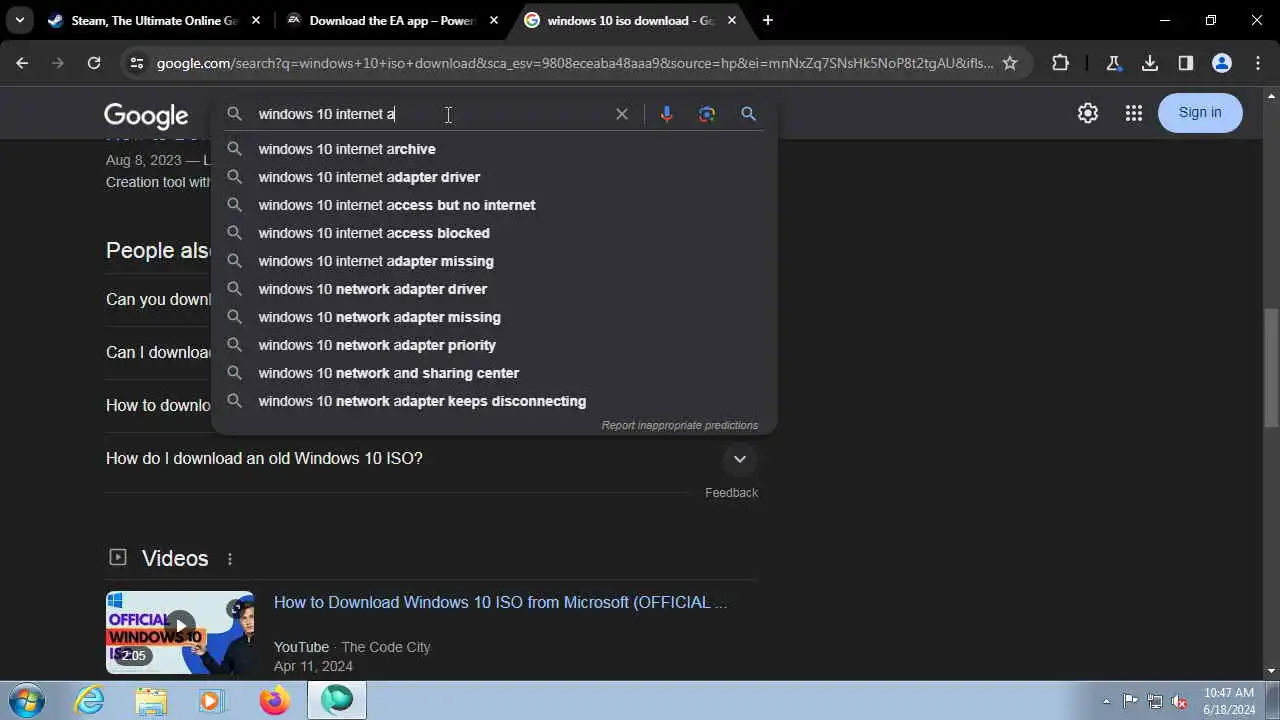The image size is (1280, 720).
Task: Open the Chrome Labs flask icon
Action: [x=1113, y=63]
